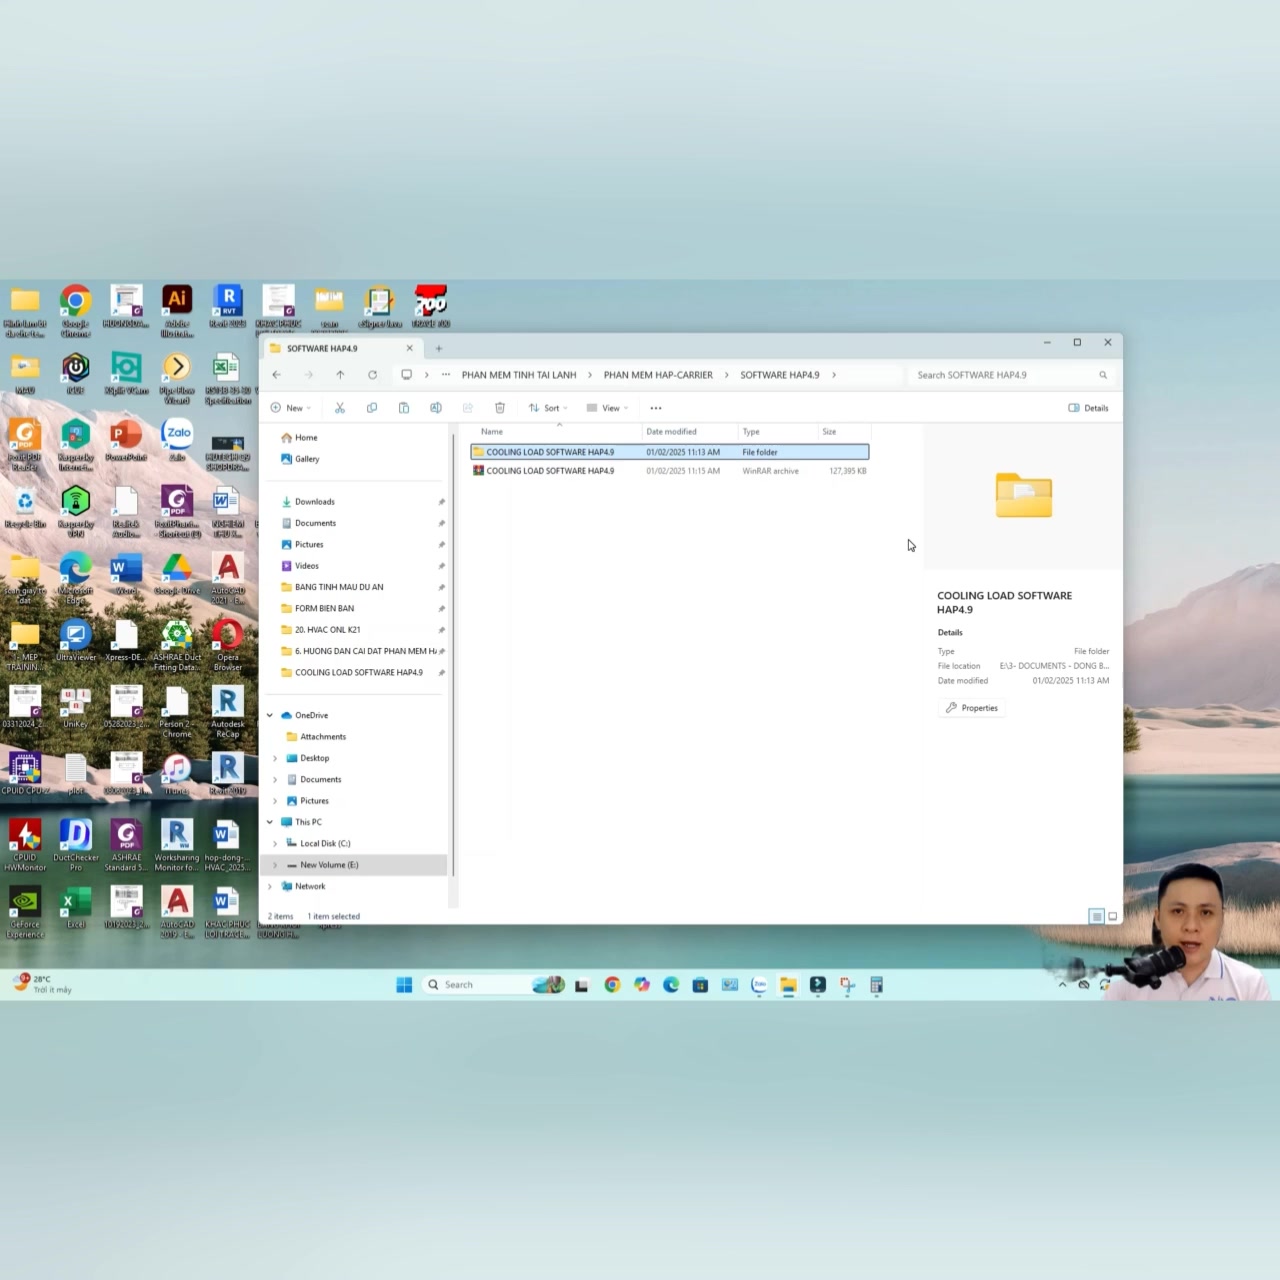Open the View dropdown
Screen dimensions: 1280x1280
(x=608, y=408)
